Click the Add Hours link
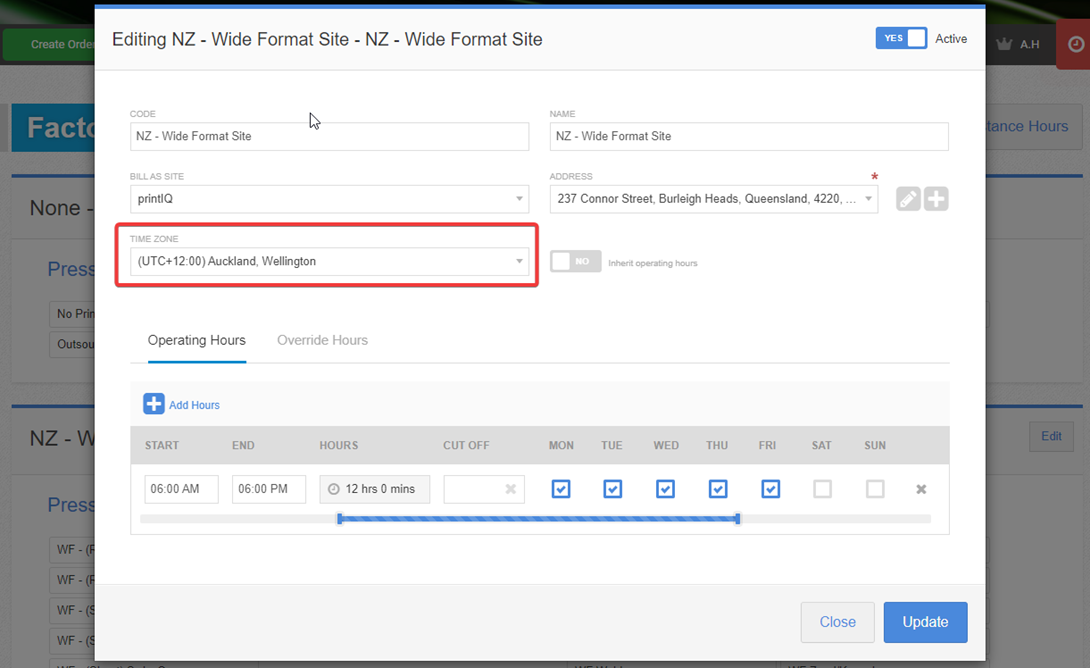1090x668 pixels. [195, 405]
